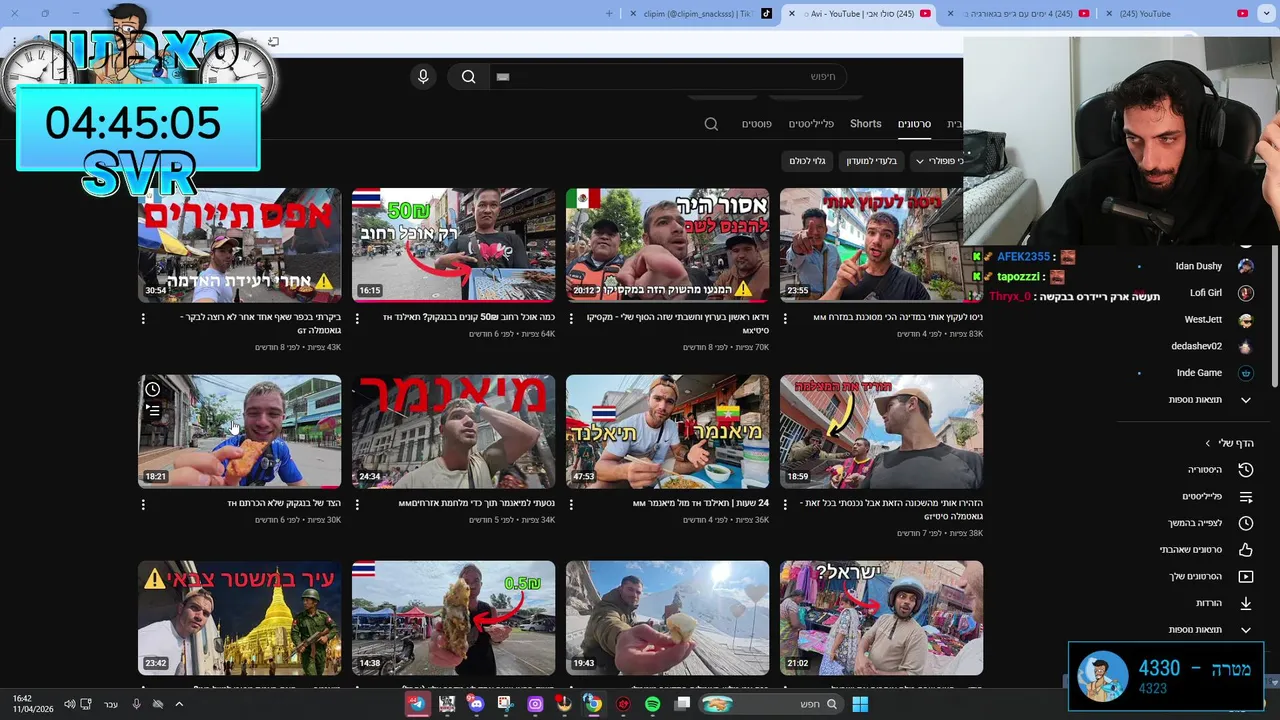Switch to the '(245) YouTube' browser tab
1280x720 pixels.
1178,14
